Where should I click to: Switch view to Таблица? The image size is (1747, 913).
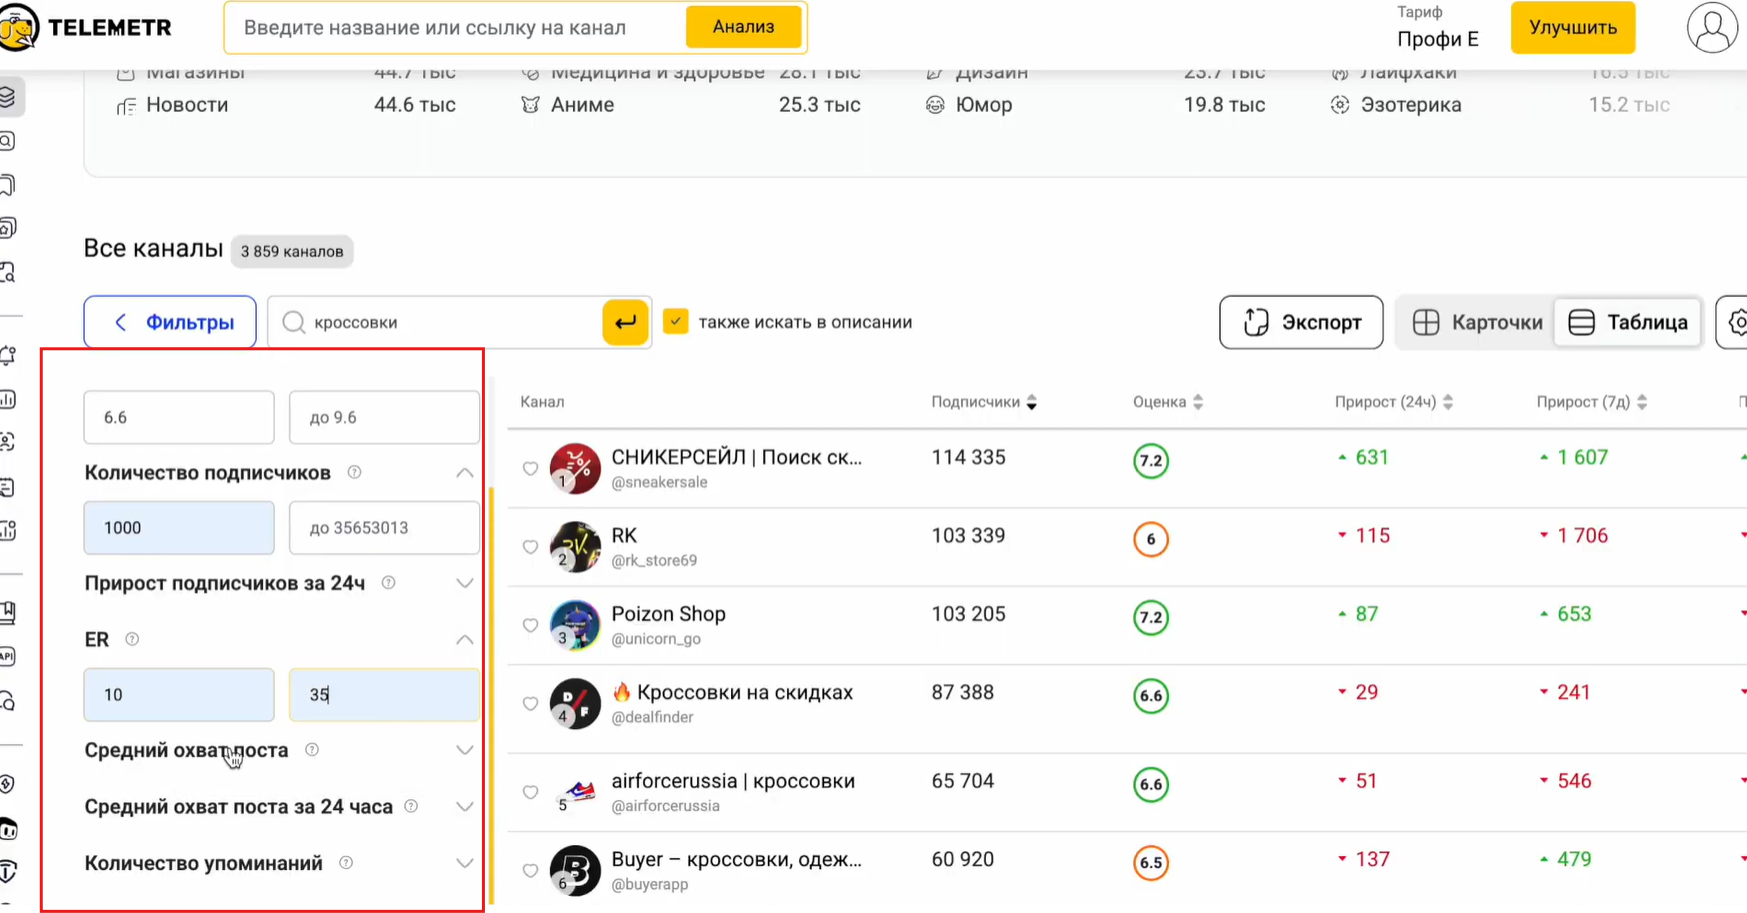(1627, 322)
